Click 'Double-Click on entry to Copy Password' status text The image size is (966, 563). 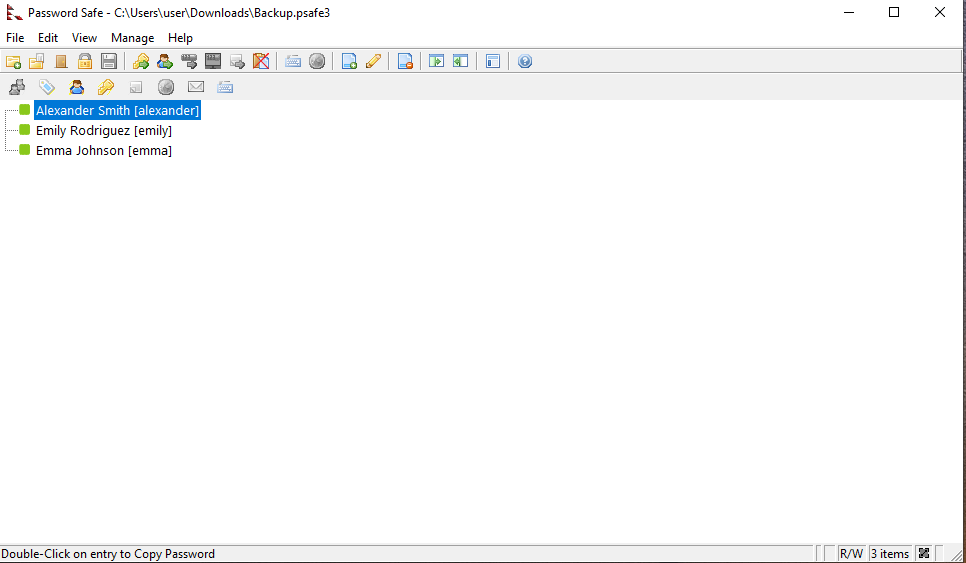point(108,554)
